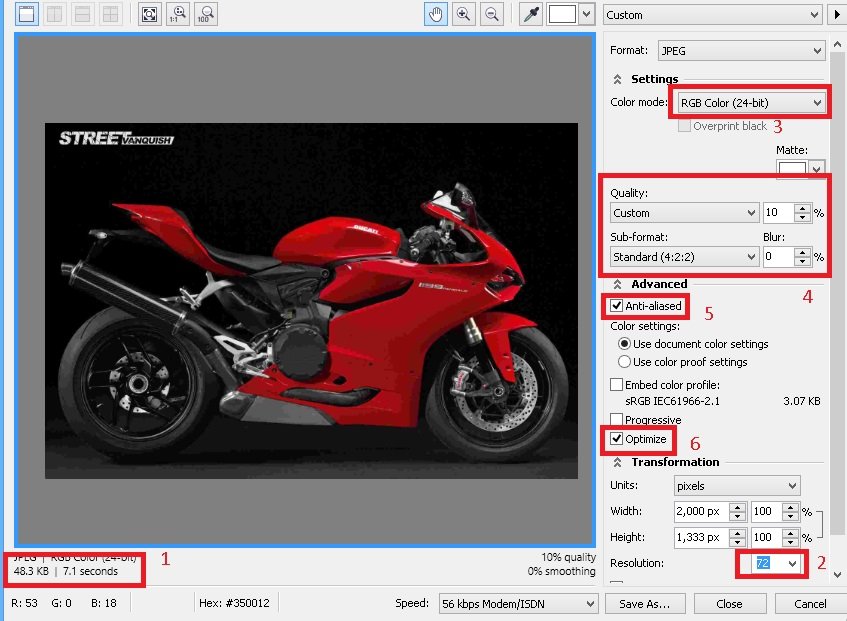847x621 pixels.
Task: Click the zoom out magnifier tool
Action: 491,14
